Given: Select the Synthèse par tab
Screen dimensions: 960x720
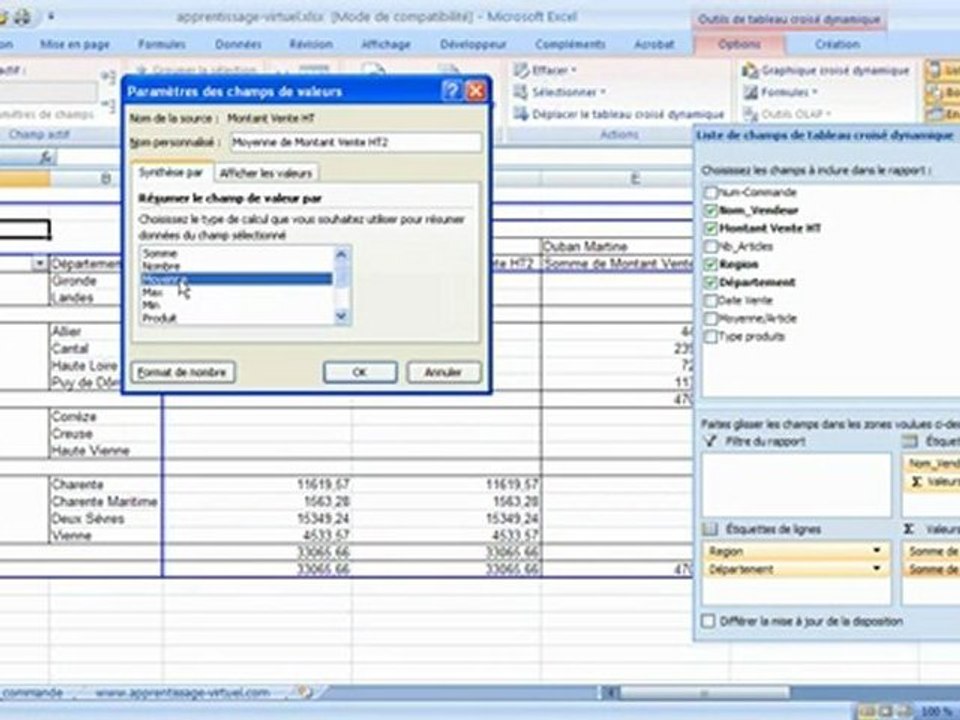Looking at the screenshot, I should point(171,172).
